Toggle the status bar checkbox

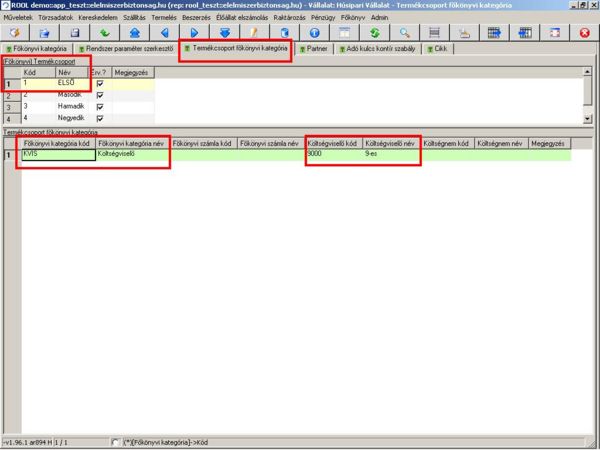[116, 442]
